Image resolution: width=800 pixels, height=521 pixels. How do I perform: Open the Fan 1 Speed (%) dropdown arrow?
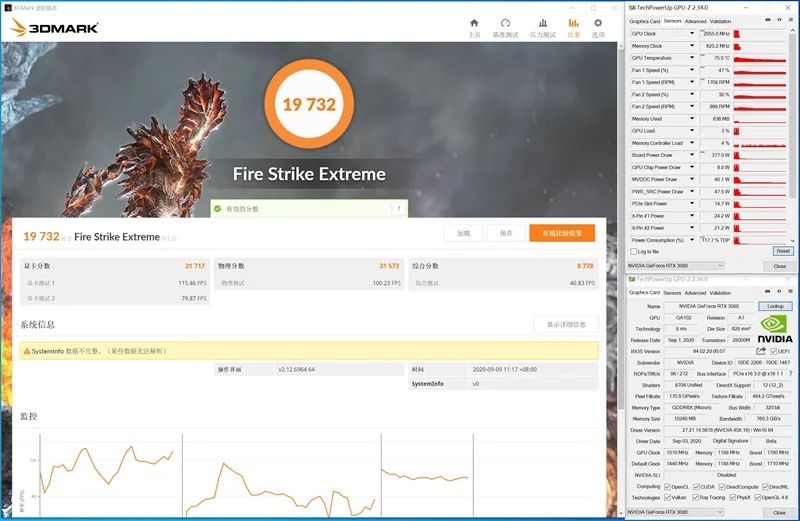tap(692, 70)
